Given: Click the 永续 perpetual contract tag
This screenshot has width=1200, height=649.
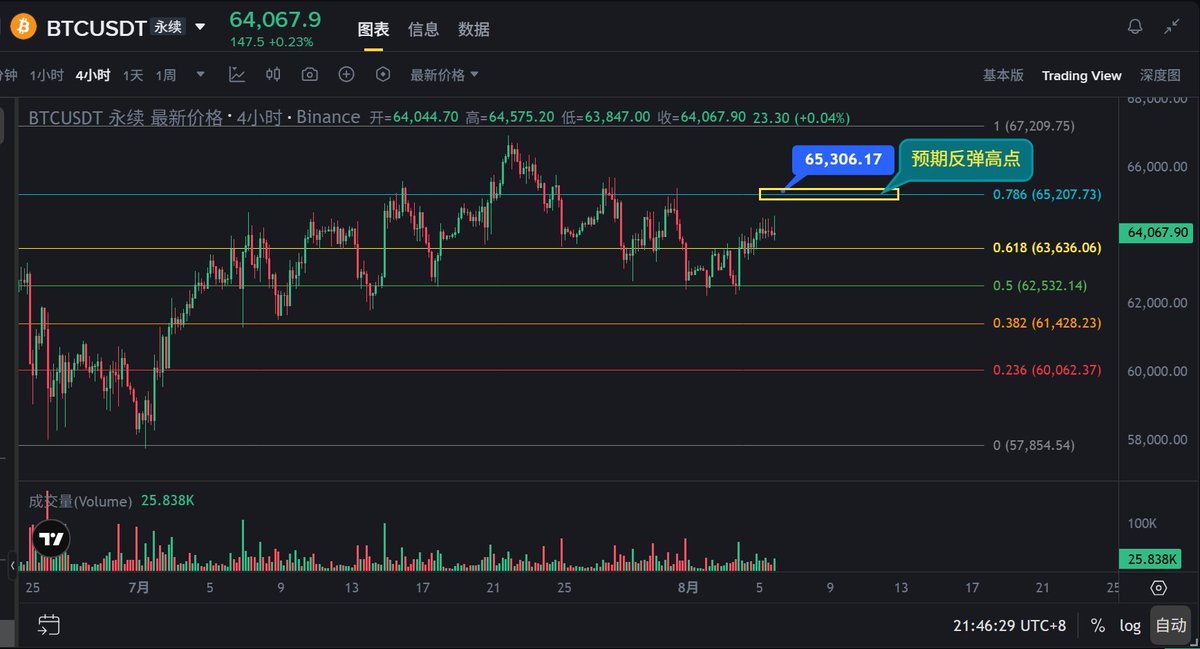Looking at the screenshot, I should pos(167,27).
